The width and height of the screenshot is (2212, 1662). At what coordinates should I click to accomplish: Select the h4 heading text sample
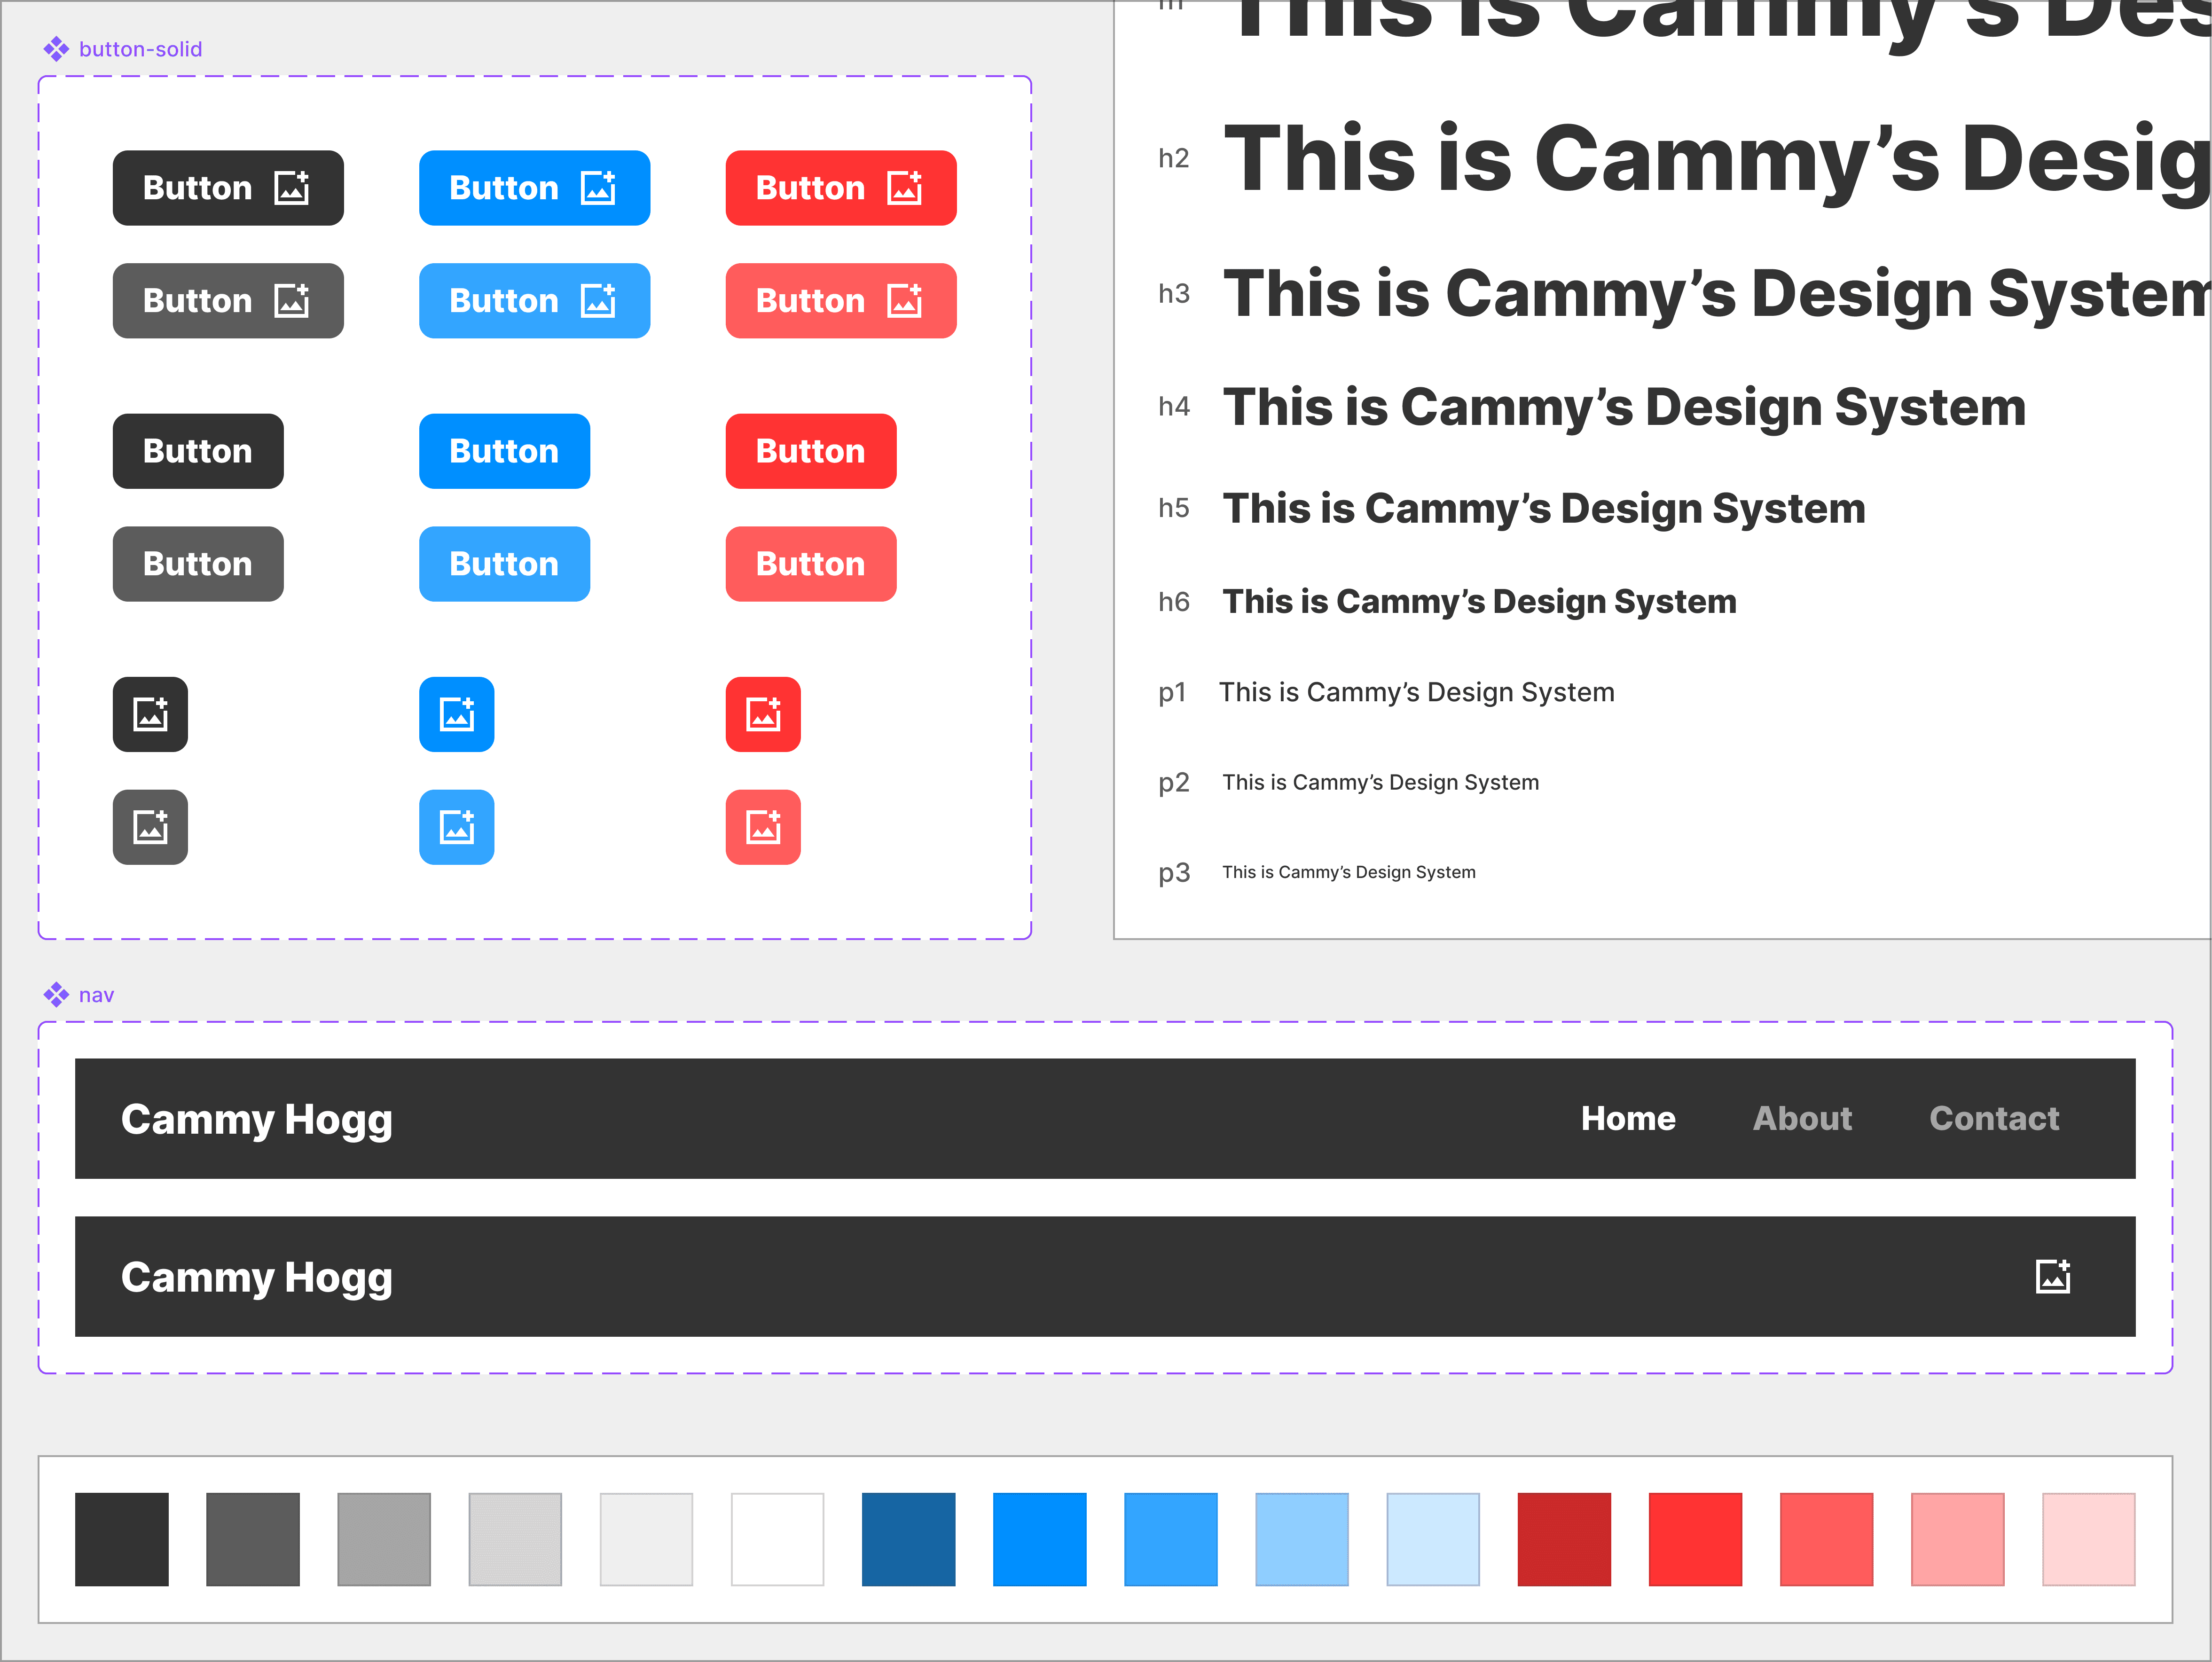coord(1624,407)
